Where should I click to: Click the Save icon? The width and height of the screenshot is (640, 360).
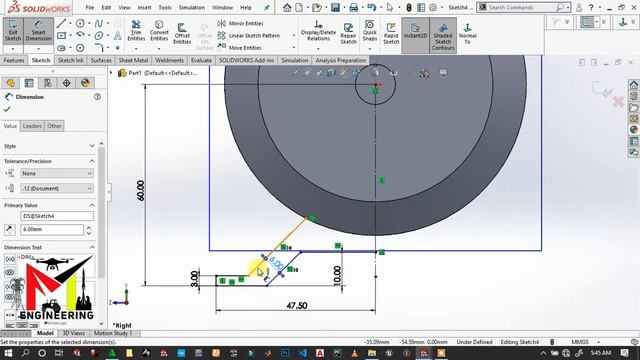[335, 7]
